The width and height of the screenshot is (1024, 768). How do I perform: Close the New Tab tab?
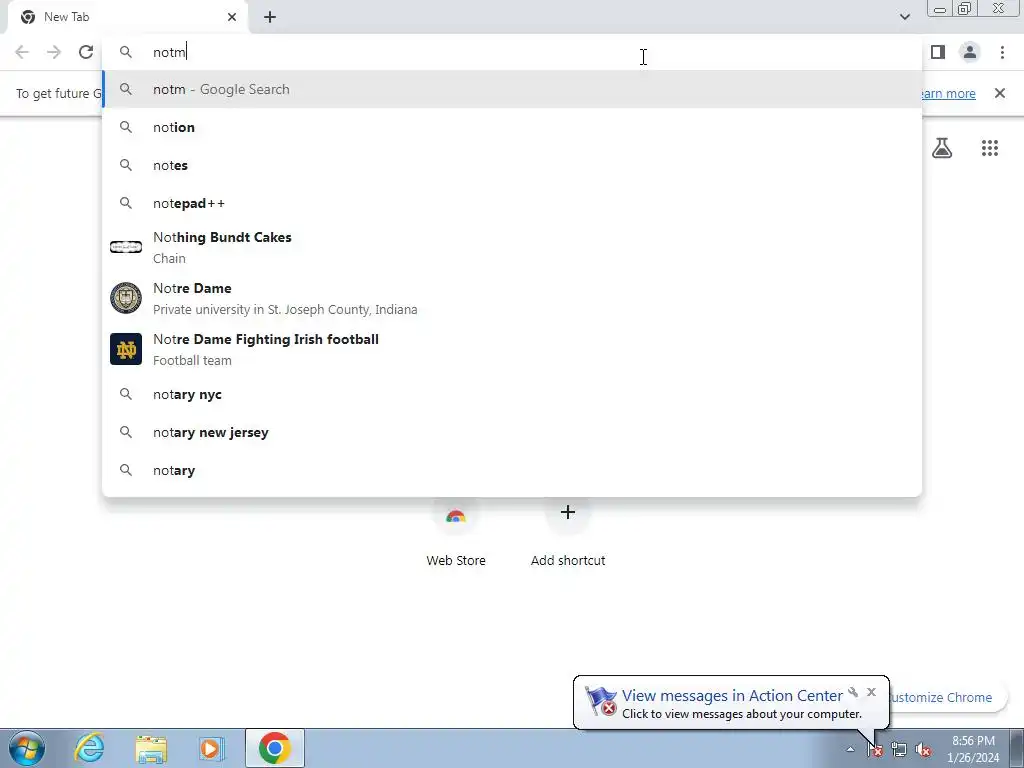click(x=232, y=17)
